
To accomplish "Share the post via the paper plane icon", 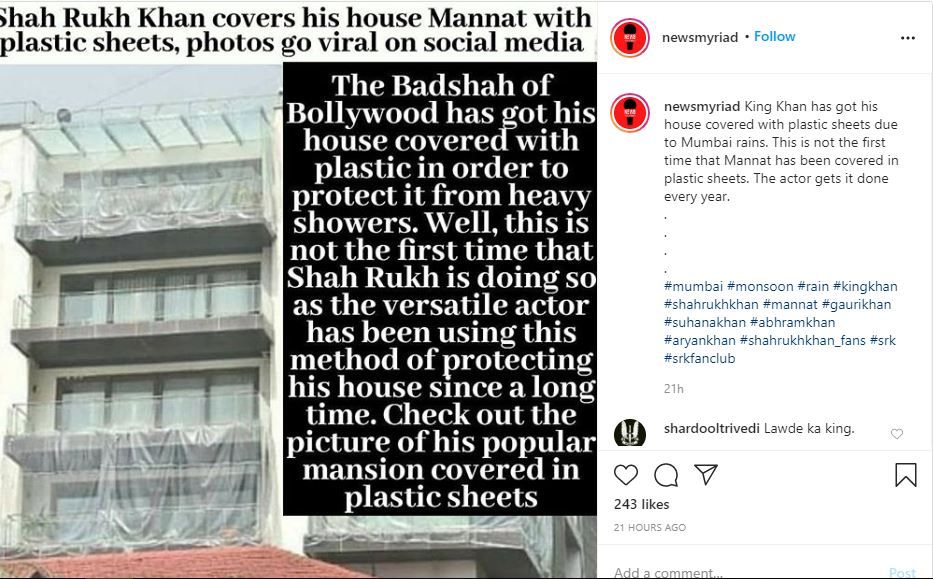I will coord(706,474).
